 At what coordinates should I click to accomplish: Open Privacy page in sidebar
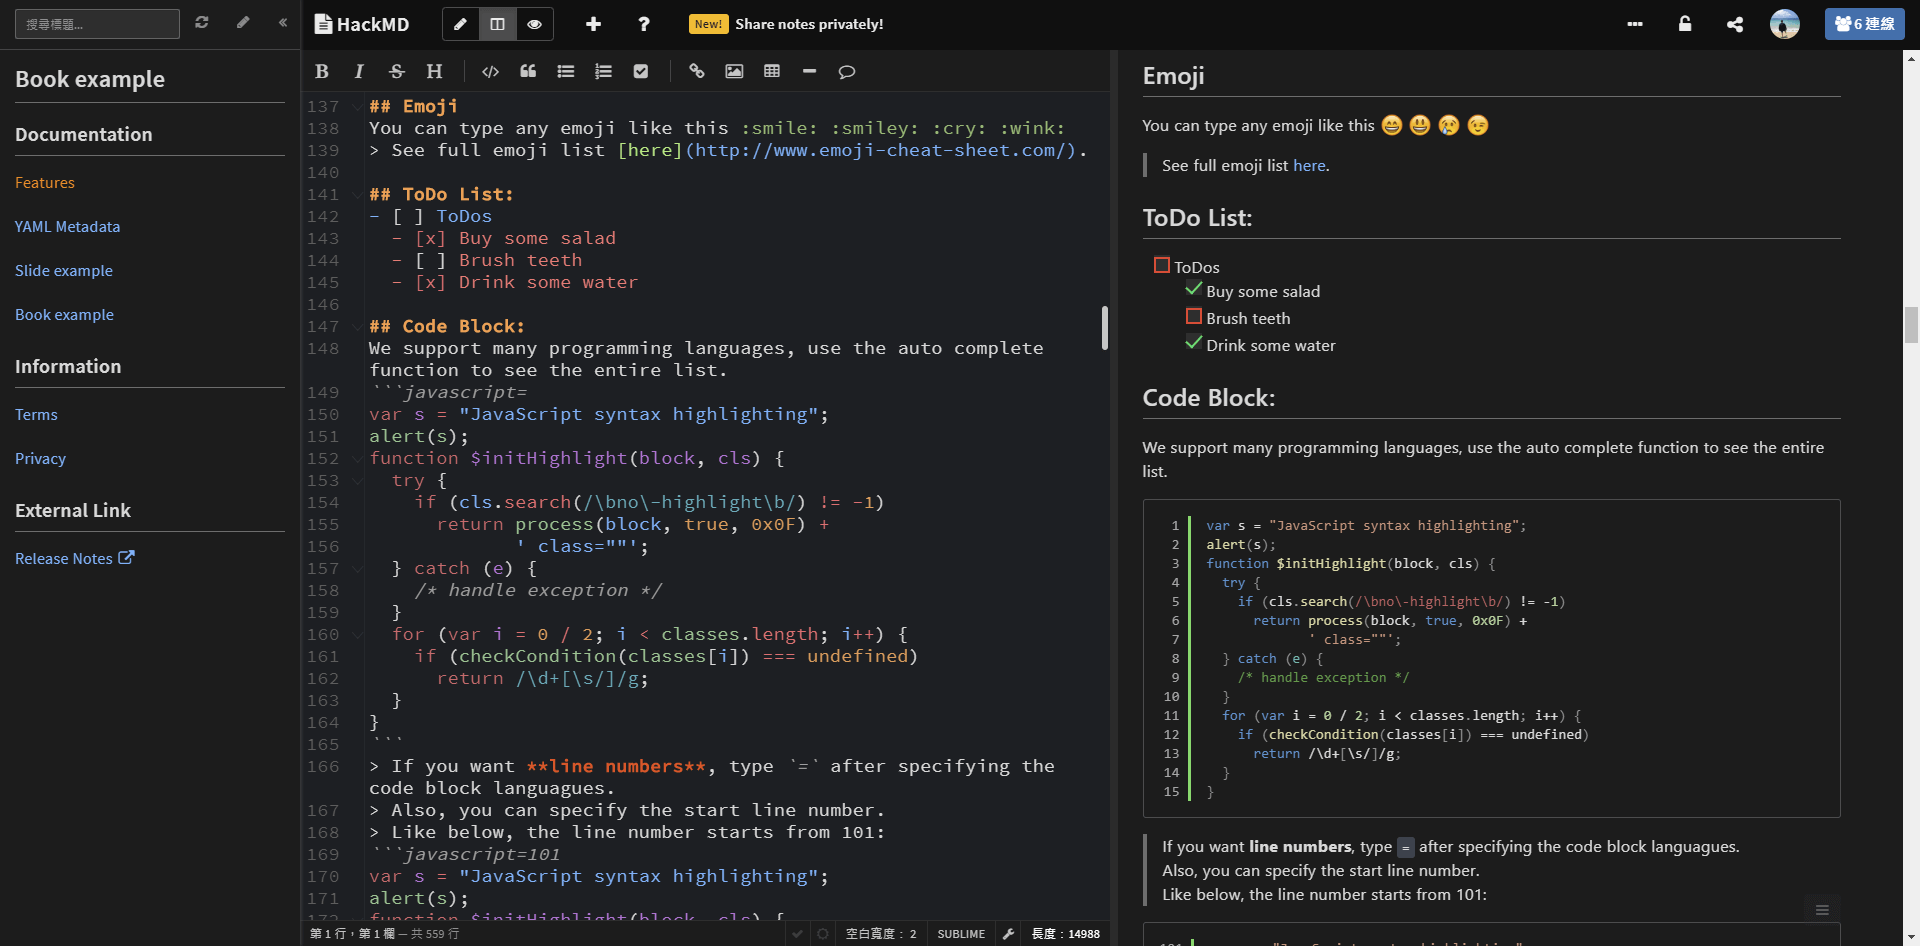40,459
